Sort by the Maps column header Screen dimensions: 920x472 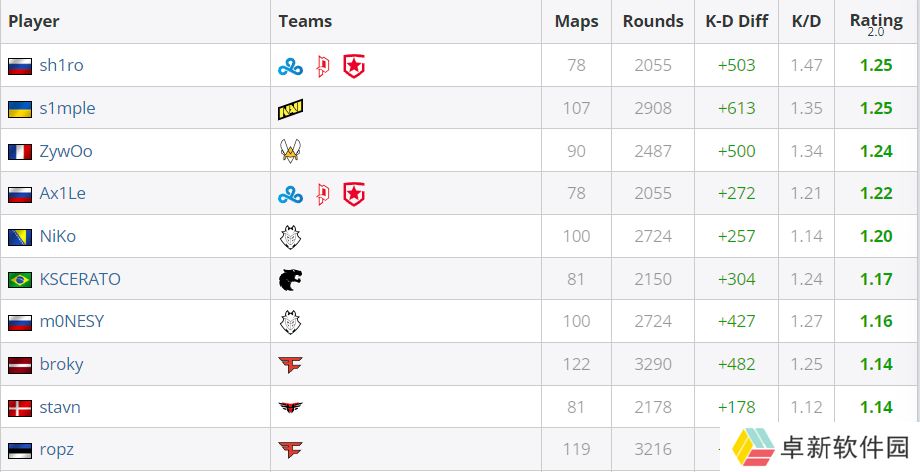pos(577,22)
